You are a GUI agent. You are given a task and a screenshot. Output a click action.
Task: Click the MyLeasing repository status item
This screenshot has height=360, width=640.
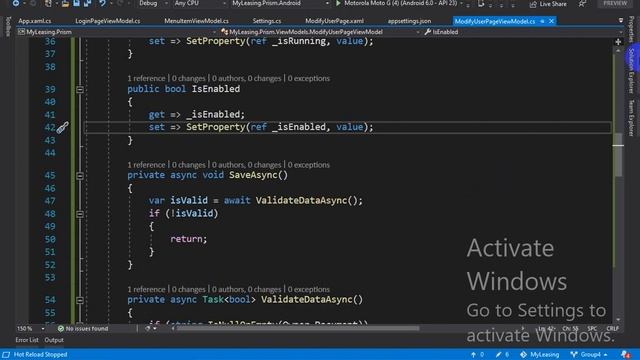pos(539,354)
